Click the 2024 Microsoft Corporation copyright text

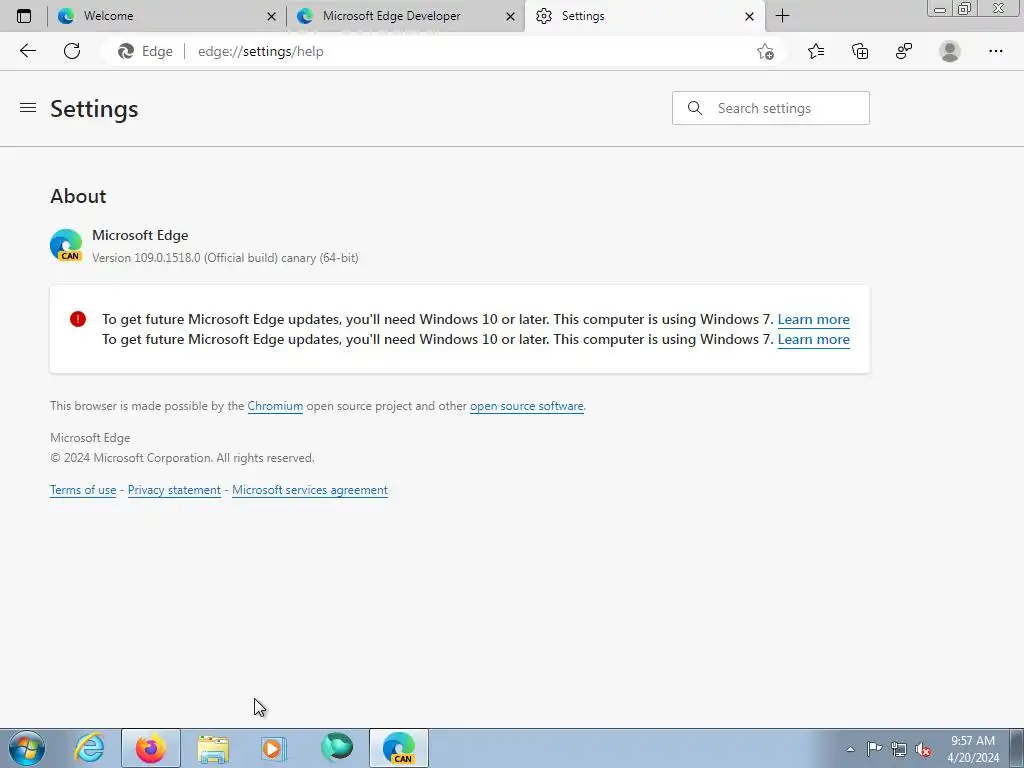pos(182,458)
